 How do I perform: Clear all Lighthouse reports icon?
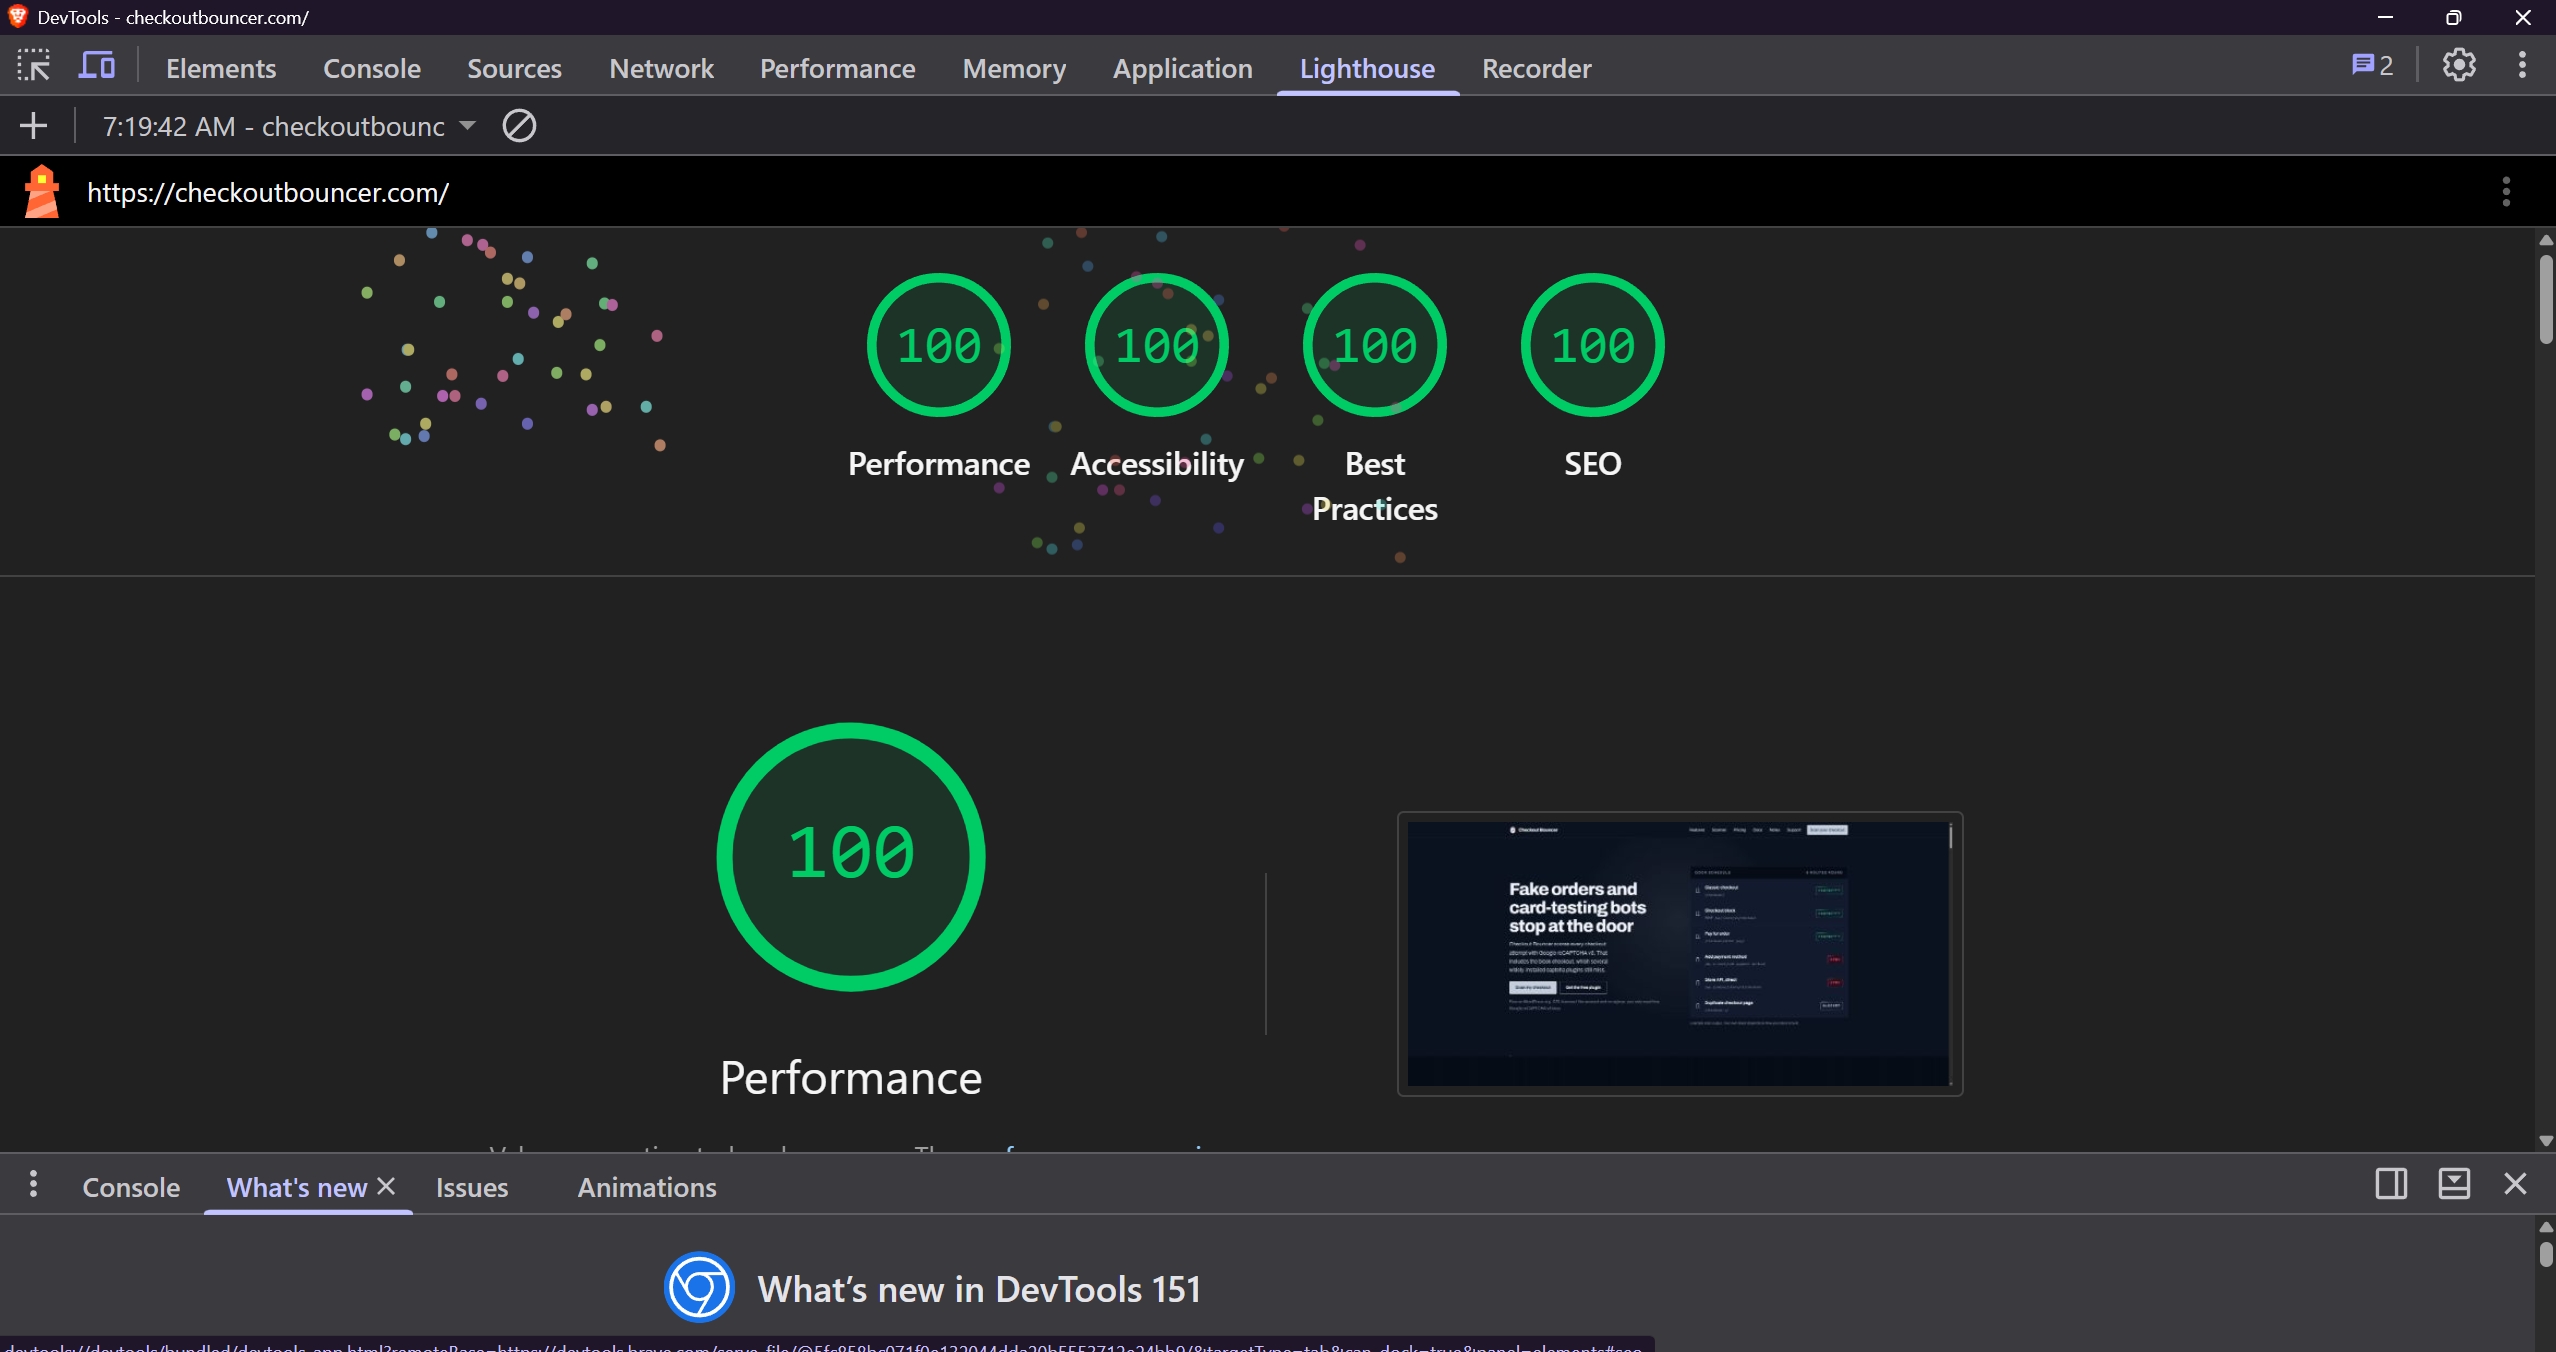[519, 126]
